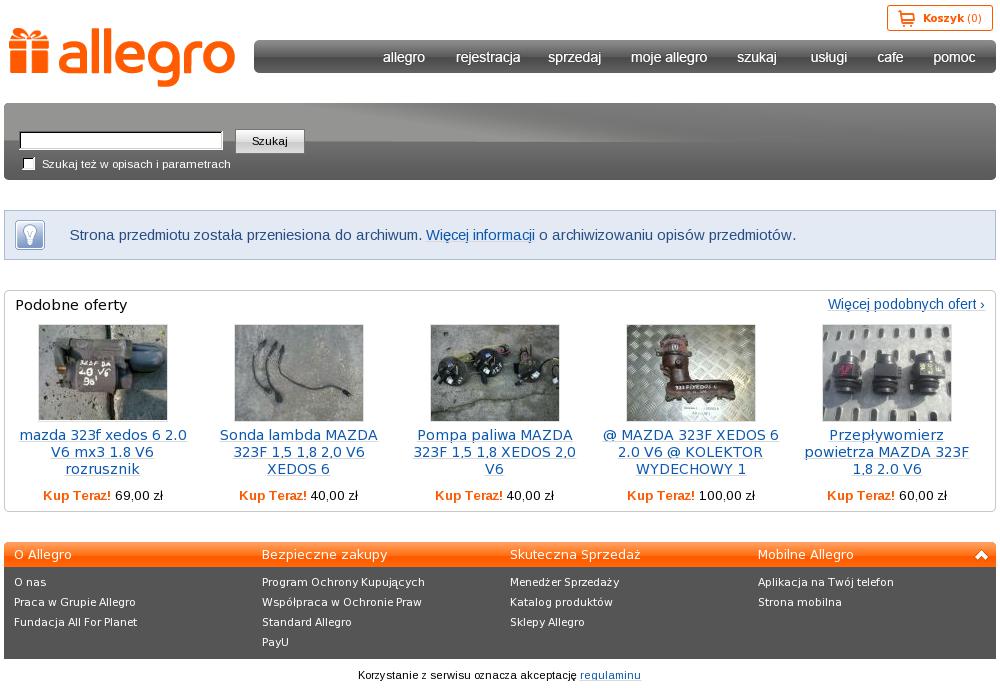Click the Skuteczna Sprzedaż footer heading

pos(575,555)
